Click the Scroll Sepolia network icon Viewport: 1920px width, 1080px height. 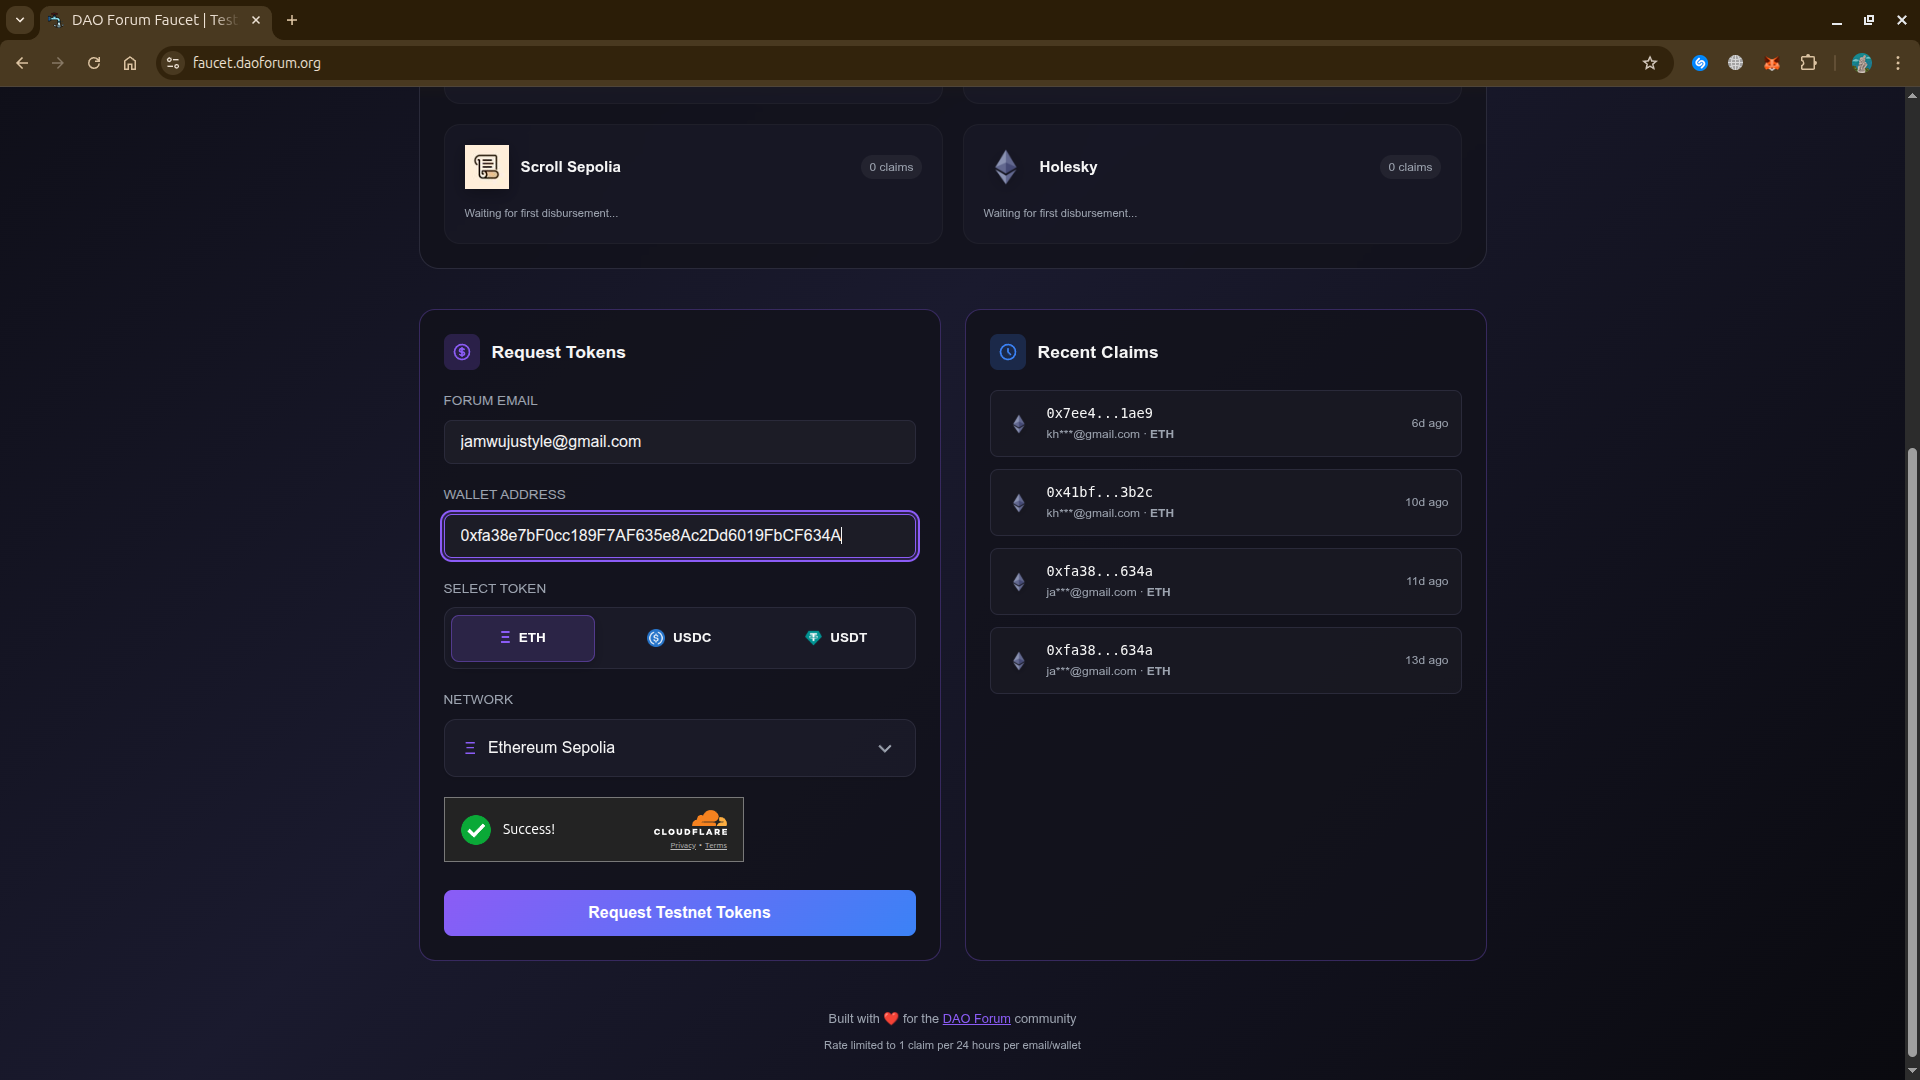486,167
